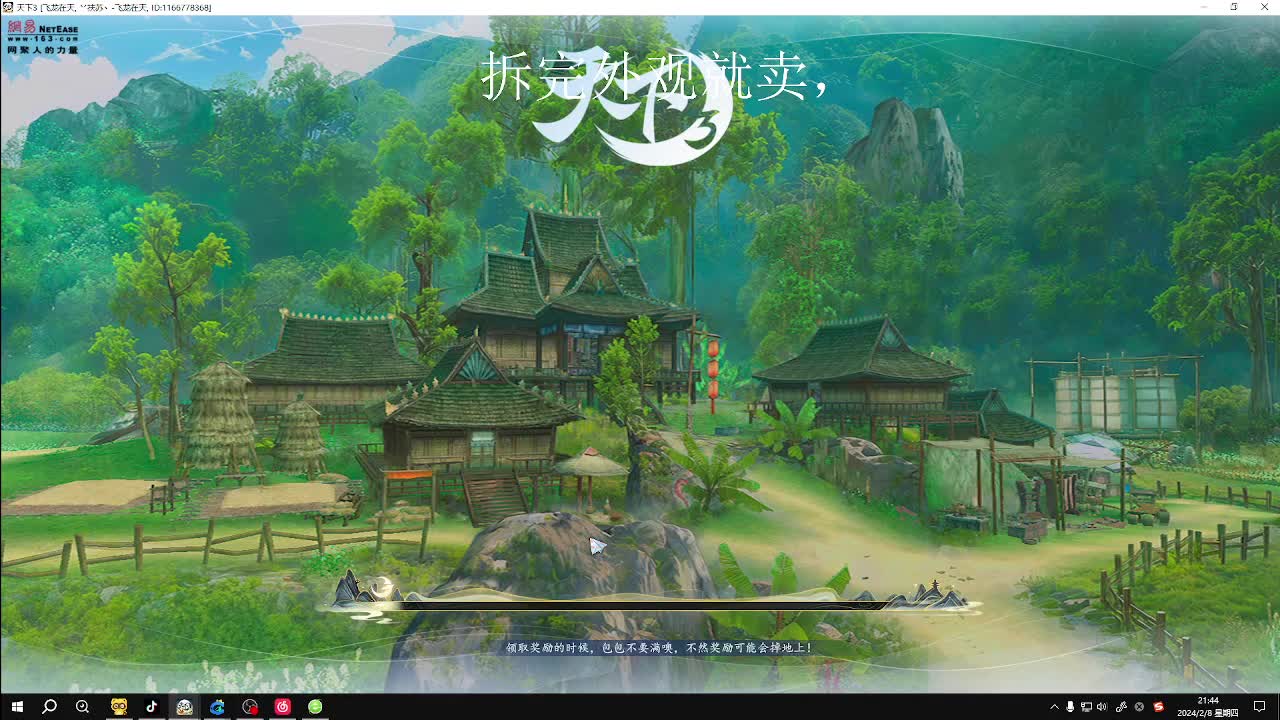Switch to the 天下3 game taskbar icon

point(184,707)
